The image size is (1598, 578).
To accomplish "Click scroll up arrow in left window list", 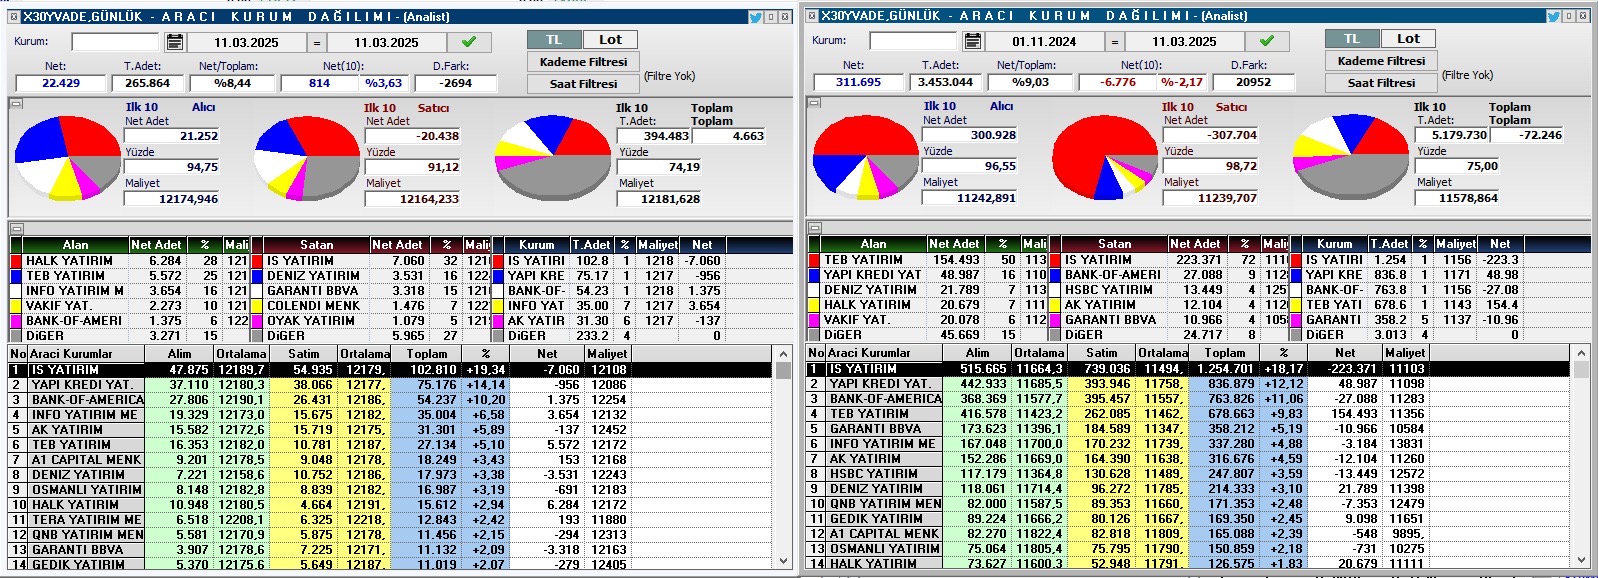I will (783, 354).
